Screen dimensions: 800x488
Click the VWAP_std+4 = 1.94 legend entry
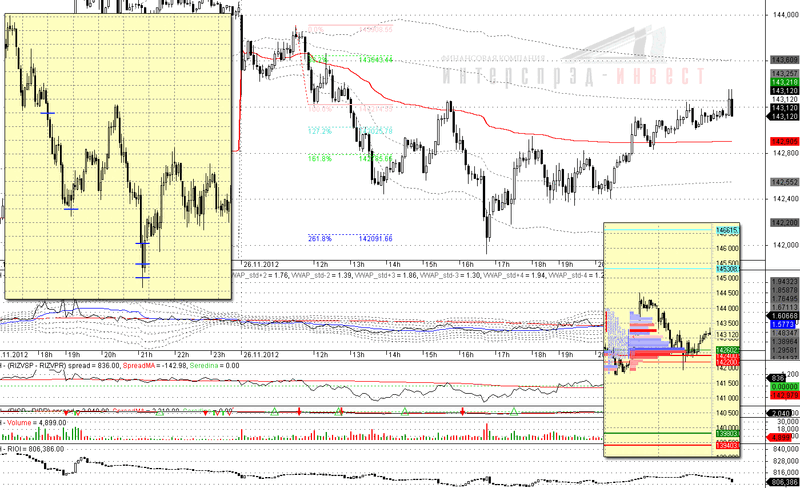coord(515,275)
